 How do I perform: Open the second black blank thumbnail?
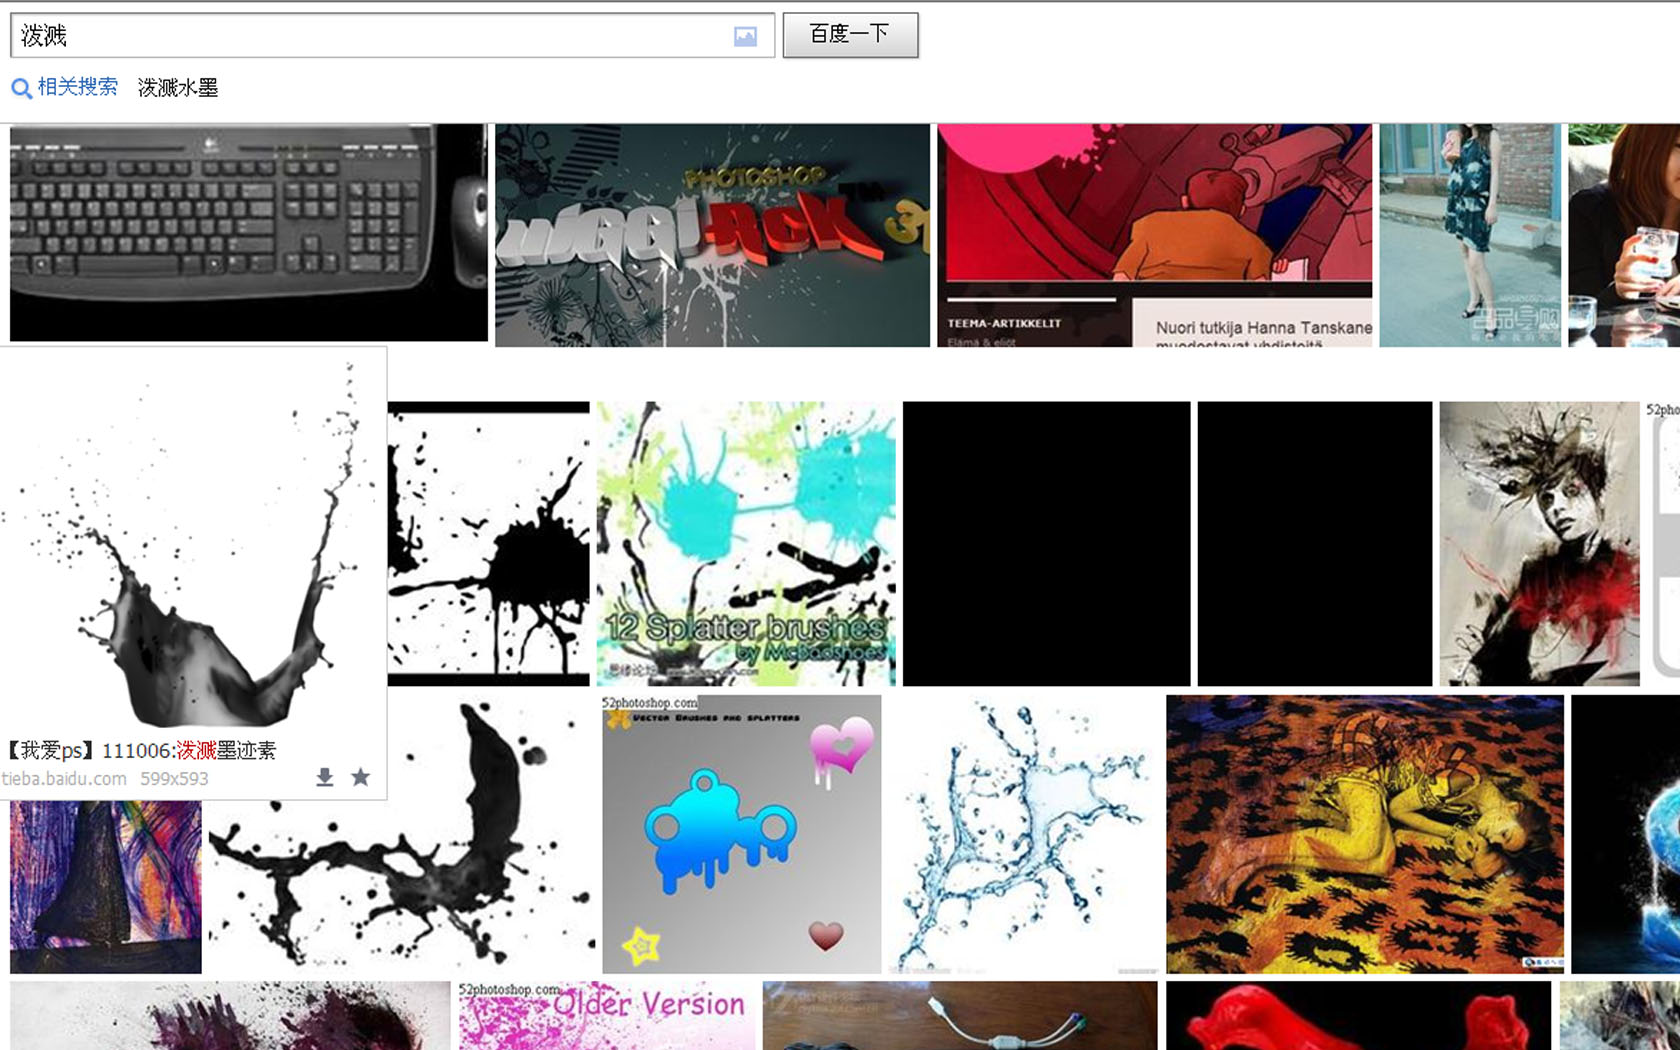click(1315, 544)
